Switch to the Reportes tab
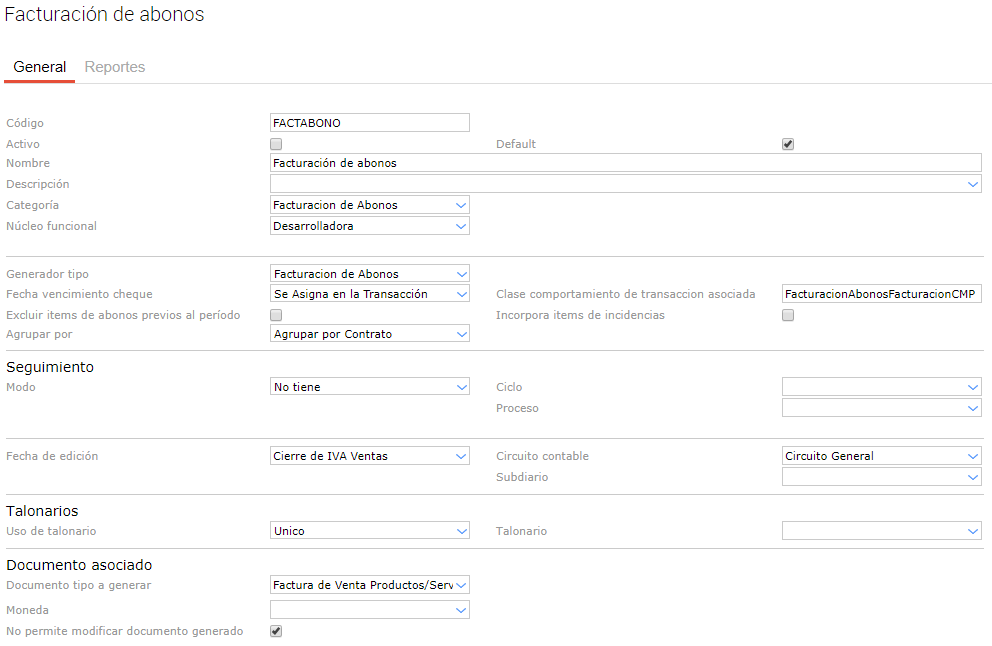Image resolution: width=992 pixels, height=646 pixels. [x=115, y=67]
